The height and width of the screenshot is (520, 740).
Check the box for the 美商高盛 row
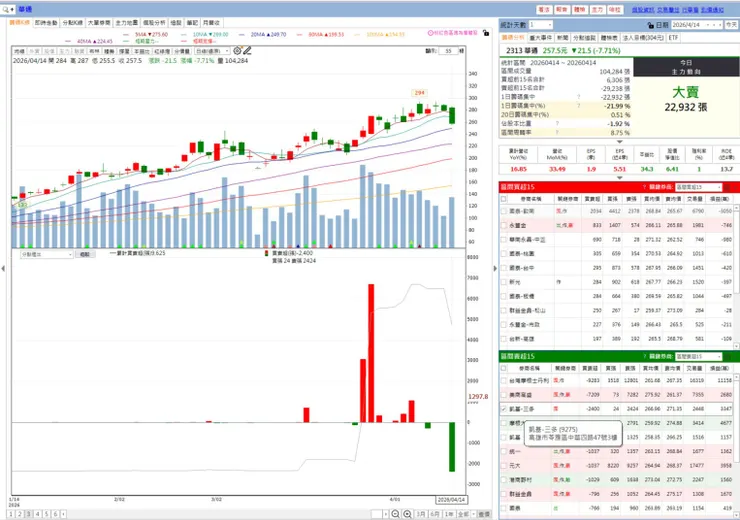click(x=504, y=394)
